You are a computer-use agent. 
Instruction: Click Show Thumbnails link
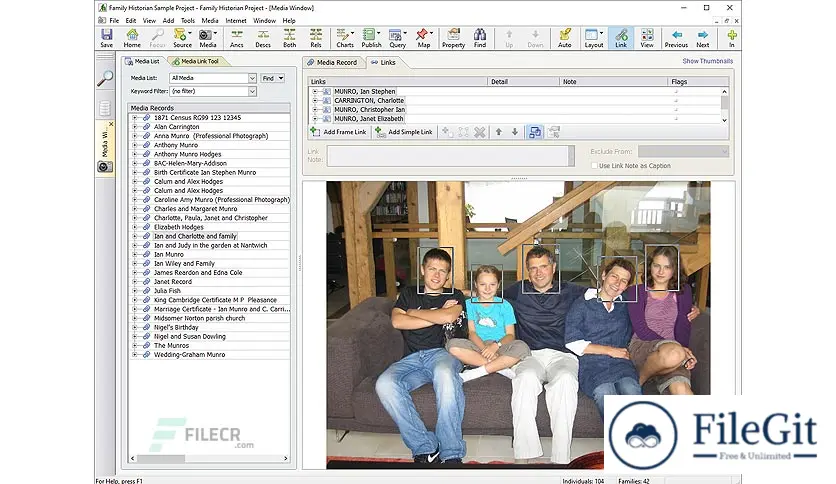[708, 61]
